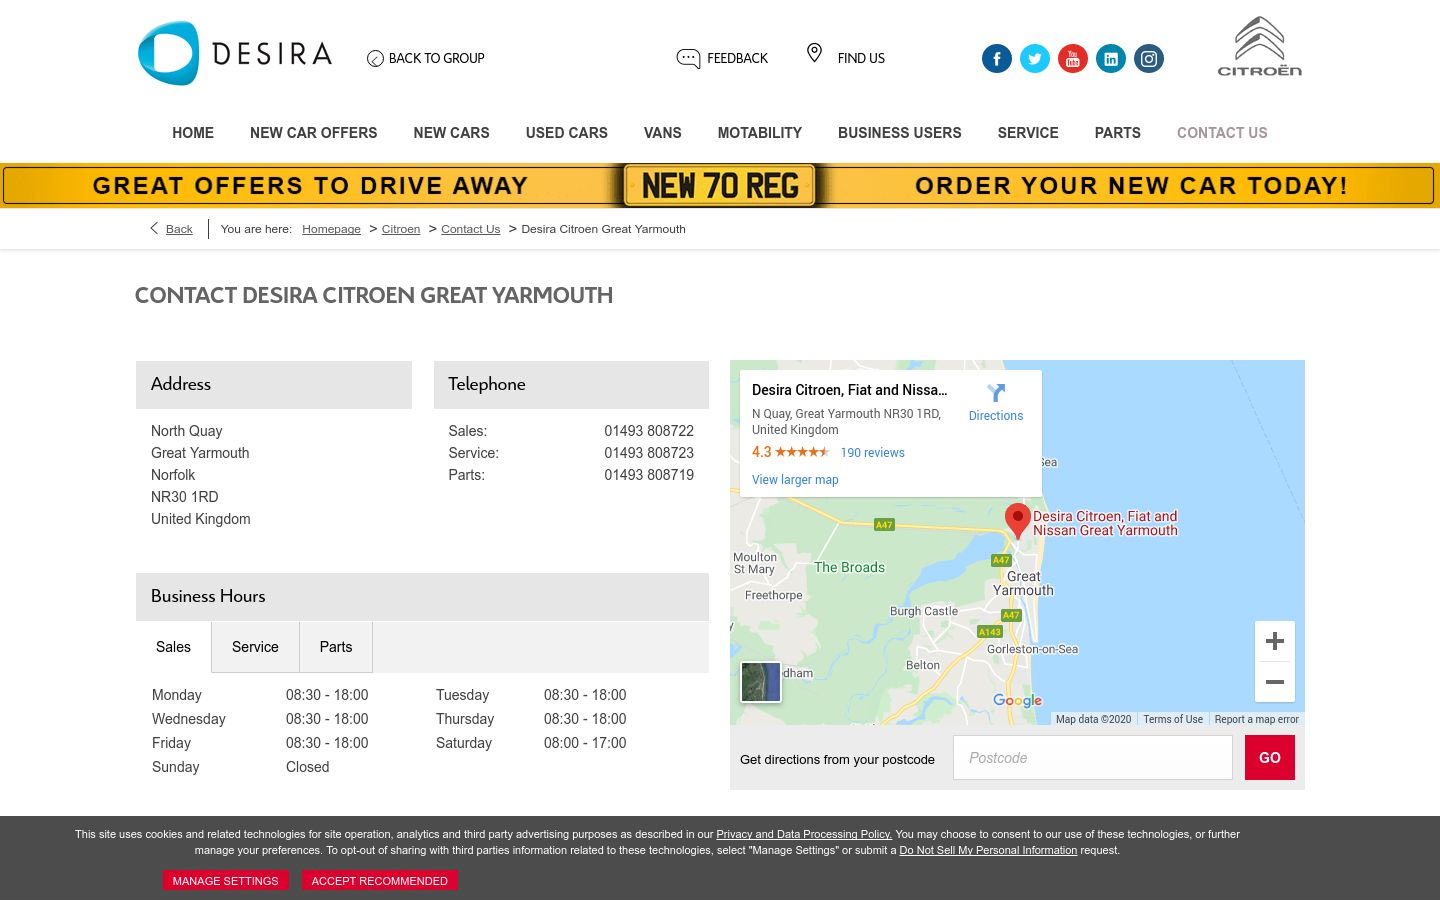This screenshot has width=1440, height=900.
Task: Select the Sales business hours tab
Action: click(x=173, y=647)
